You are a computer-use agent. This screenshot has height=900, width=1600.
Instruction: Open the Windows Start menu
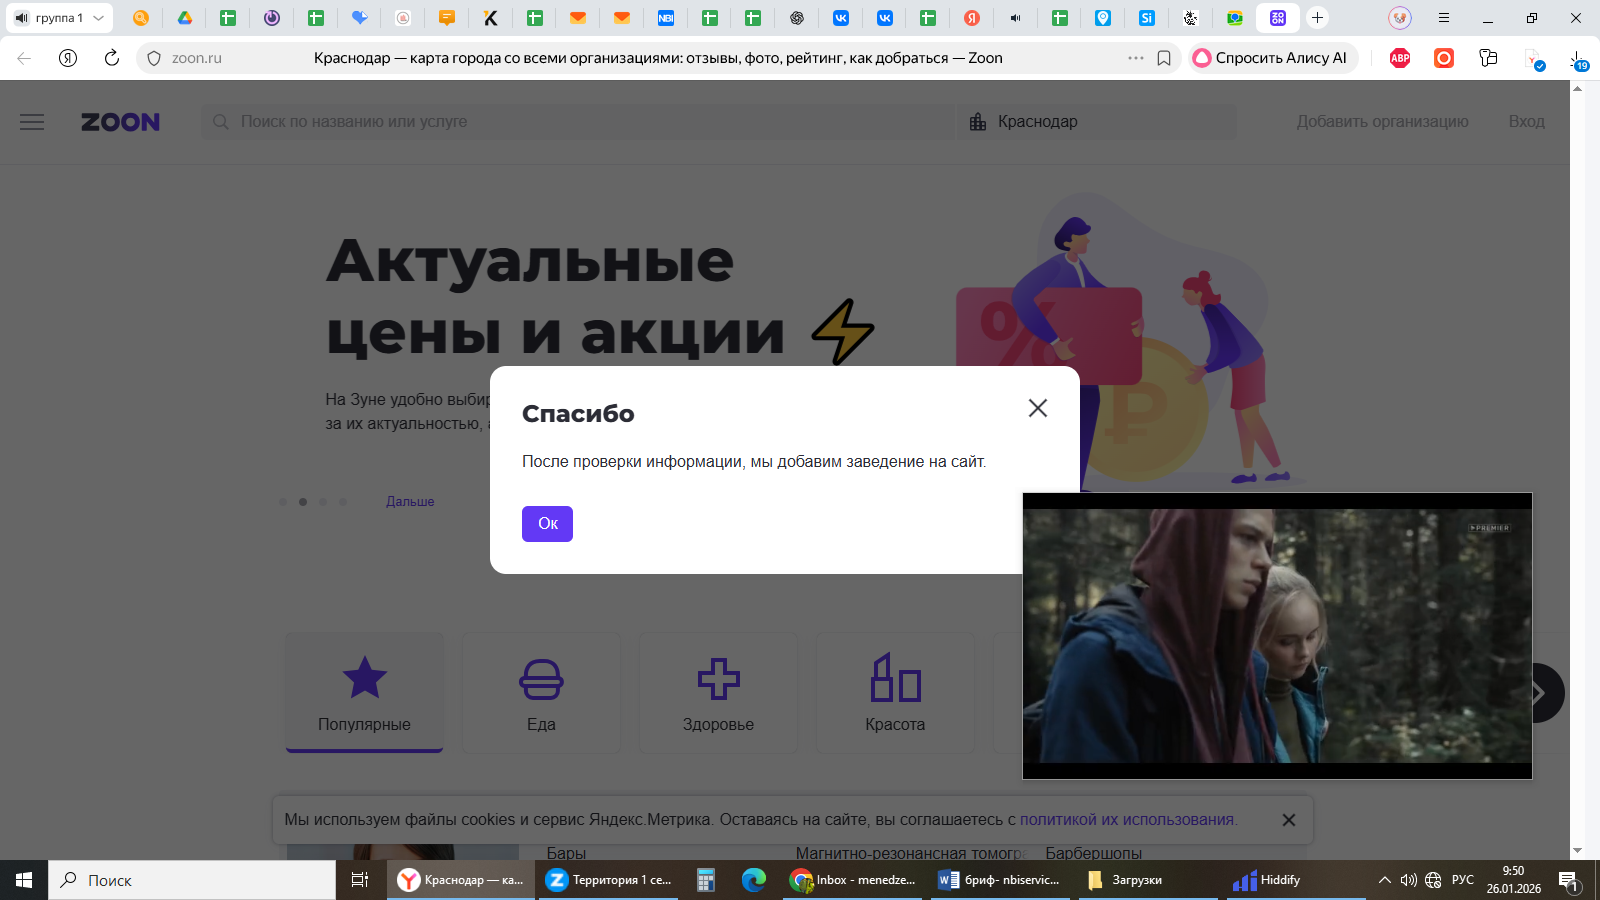[24, 880]
